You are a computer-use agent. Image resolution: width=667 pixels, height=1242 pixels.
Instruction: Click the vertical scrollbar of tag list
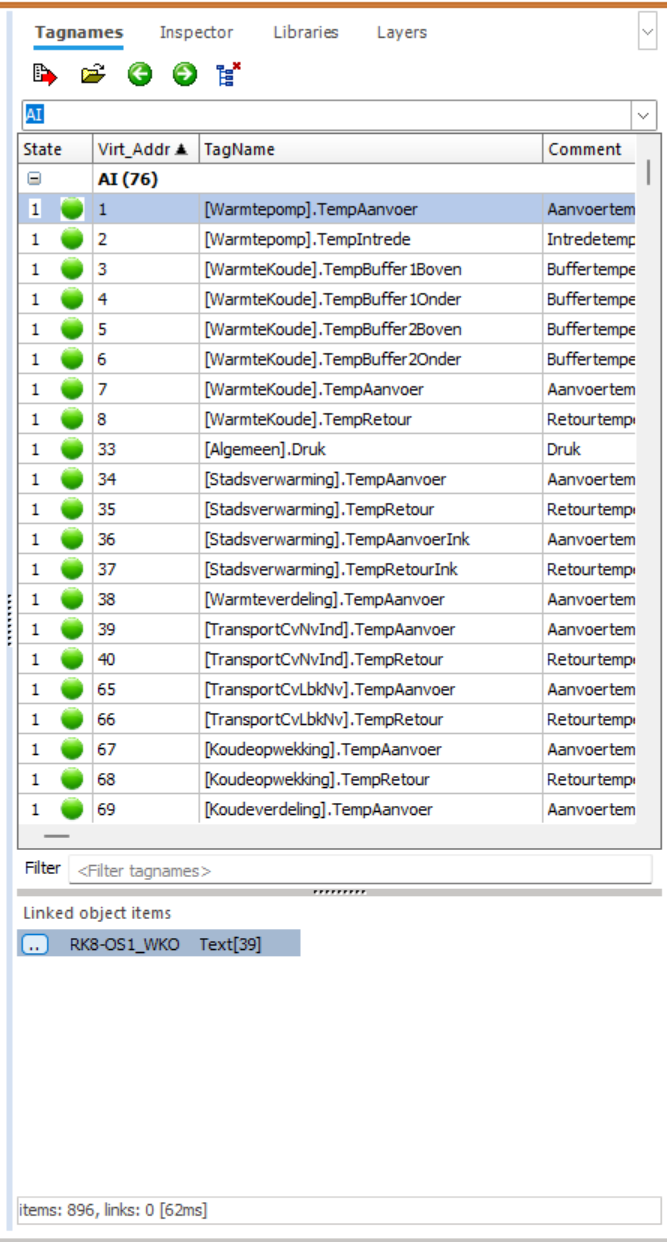click(x=650, y=490)
